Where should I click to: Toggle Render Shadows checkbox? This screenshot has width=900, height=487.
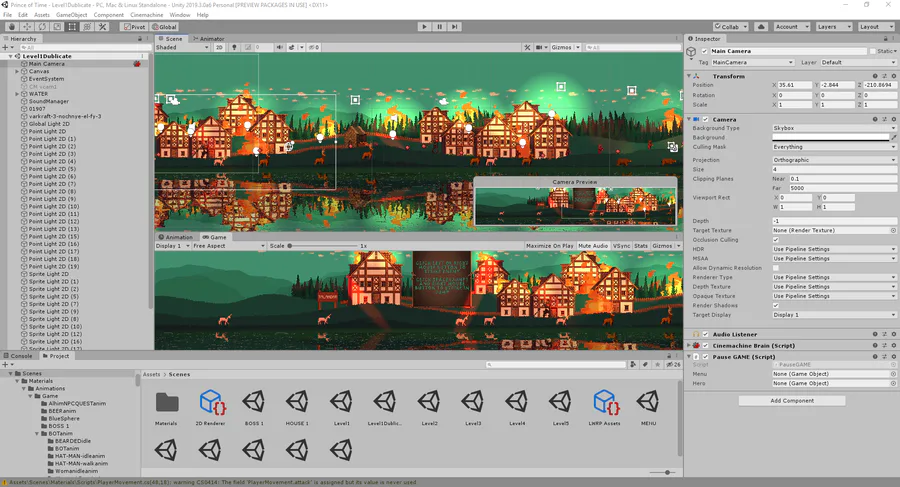776,306
